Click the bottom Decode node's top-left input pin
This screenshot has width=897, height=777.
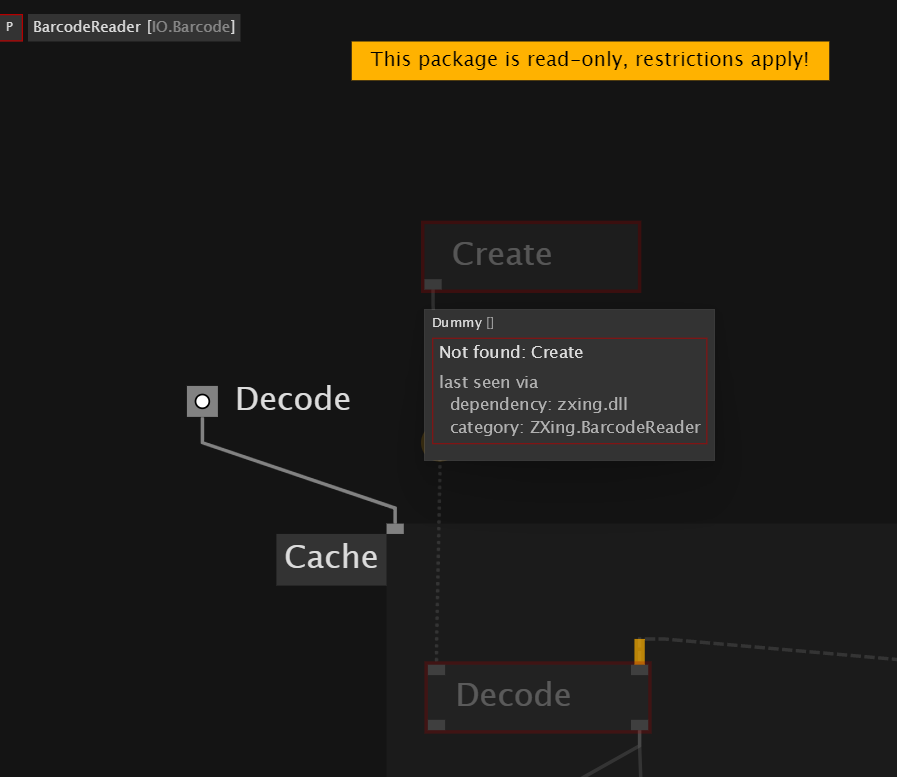click(436, 670)
